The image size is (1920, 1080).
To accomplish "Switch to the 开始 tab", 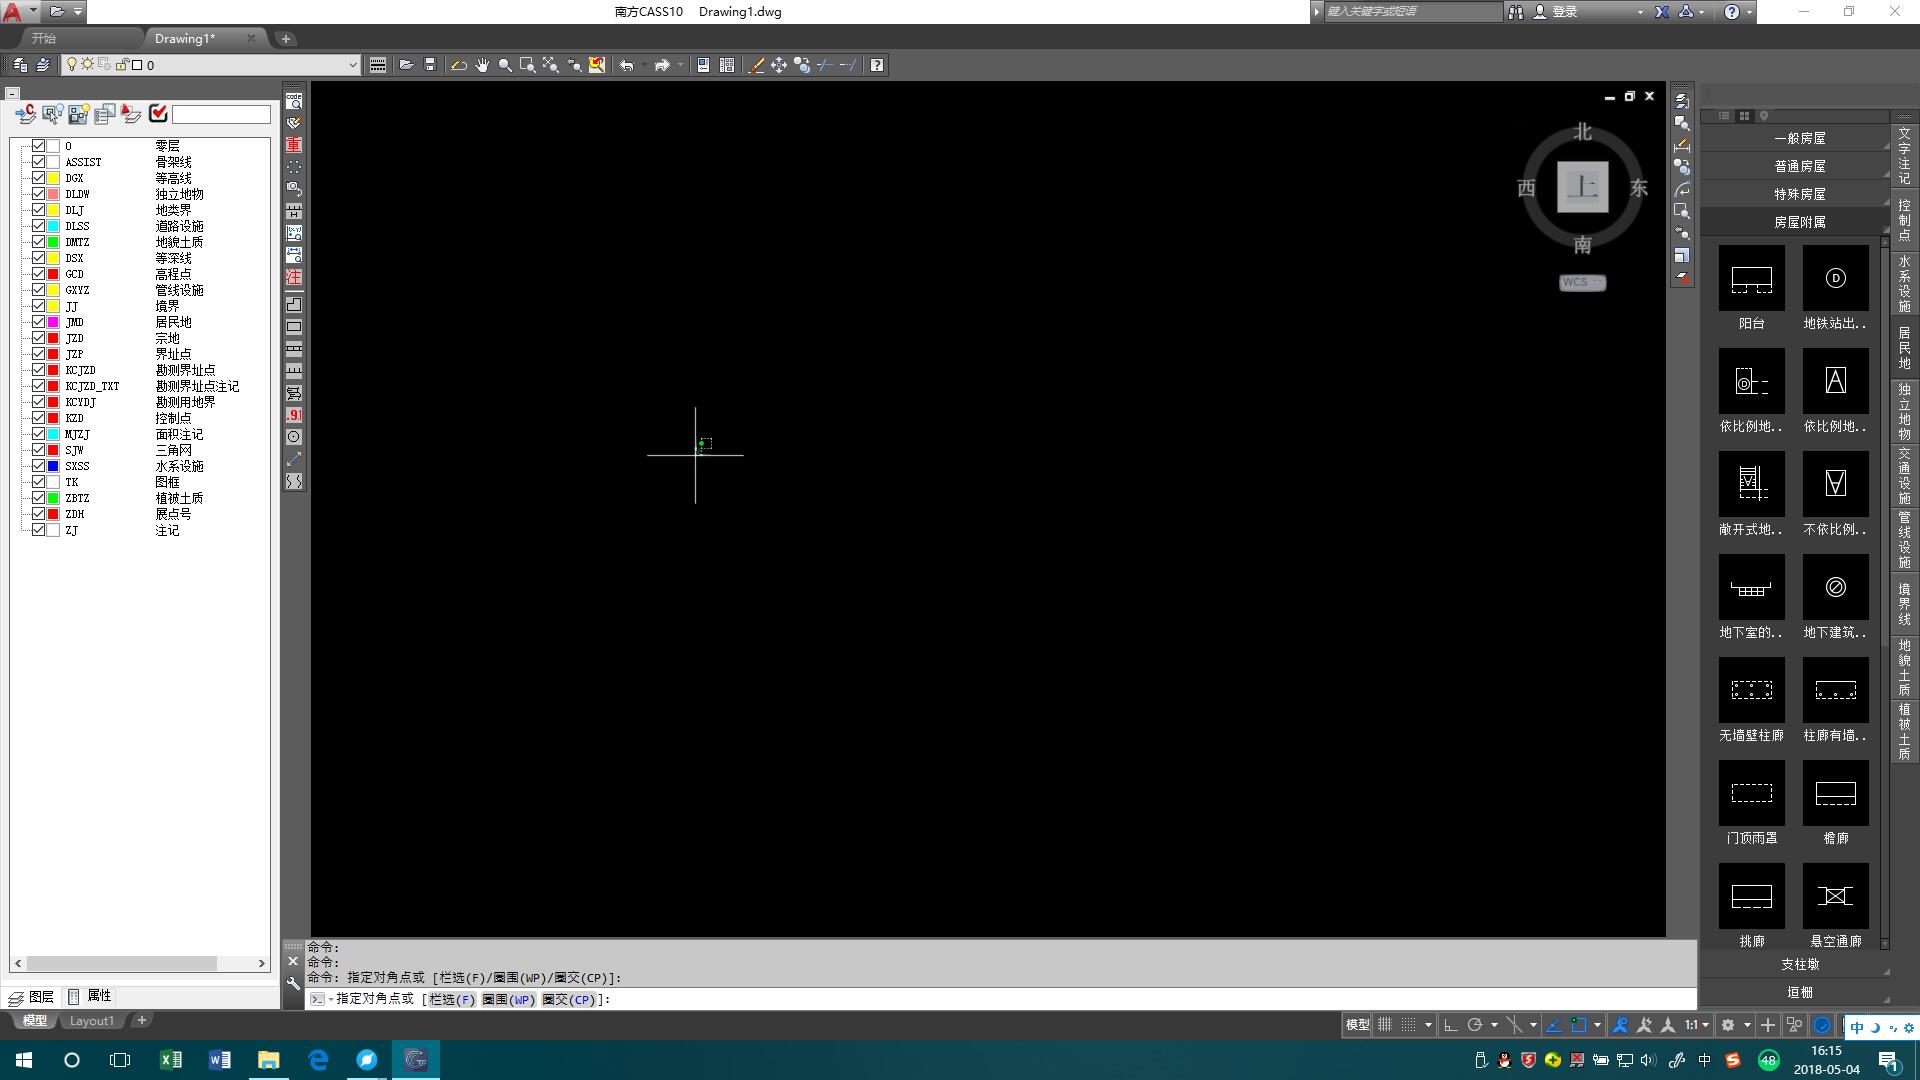I will (x=44, y=38).
